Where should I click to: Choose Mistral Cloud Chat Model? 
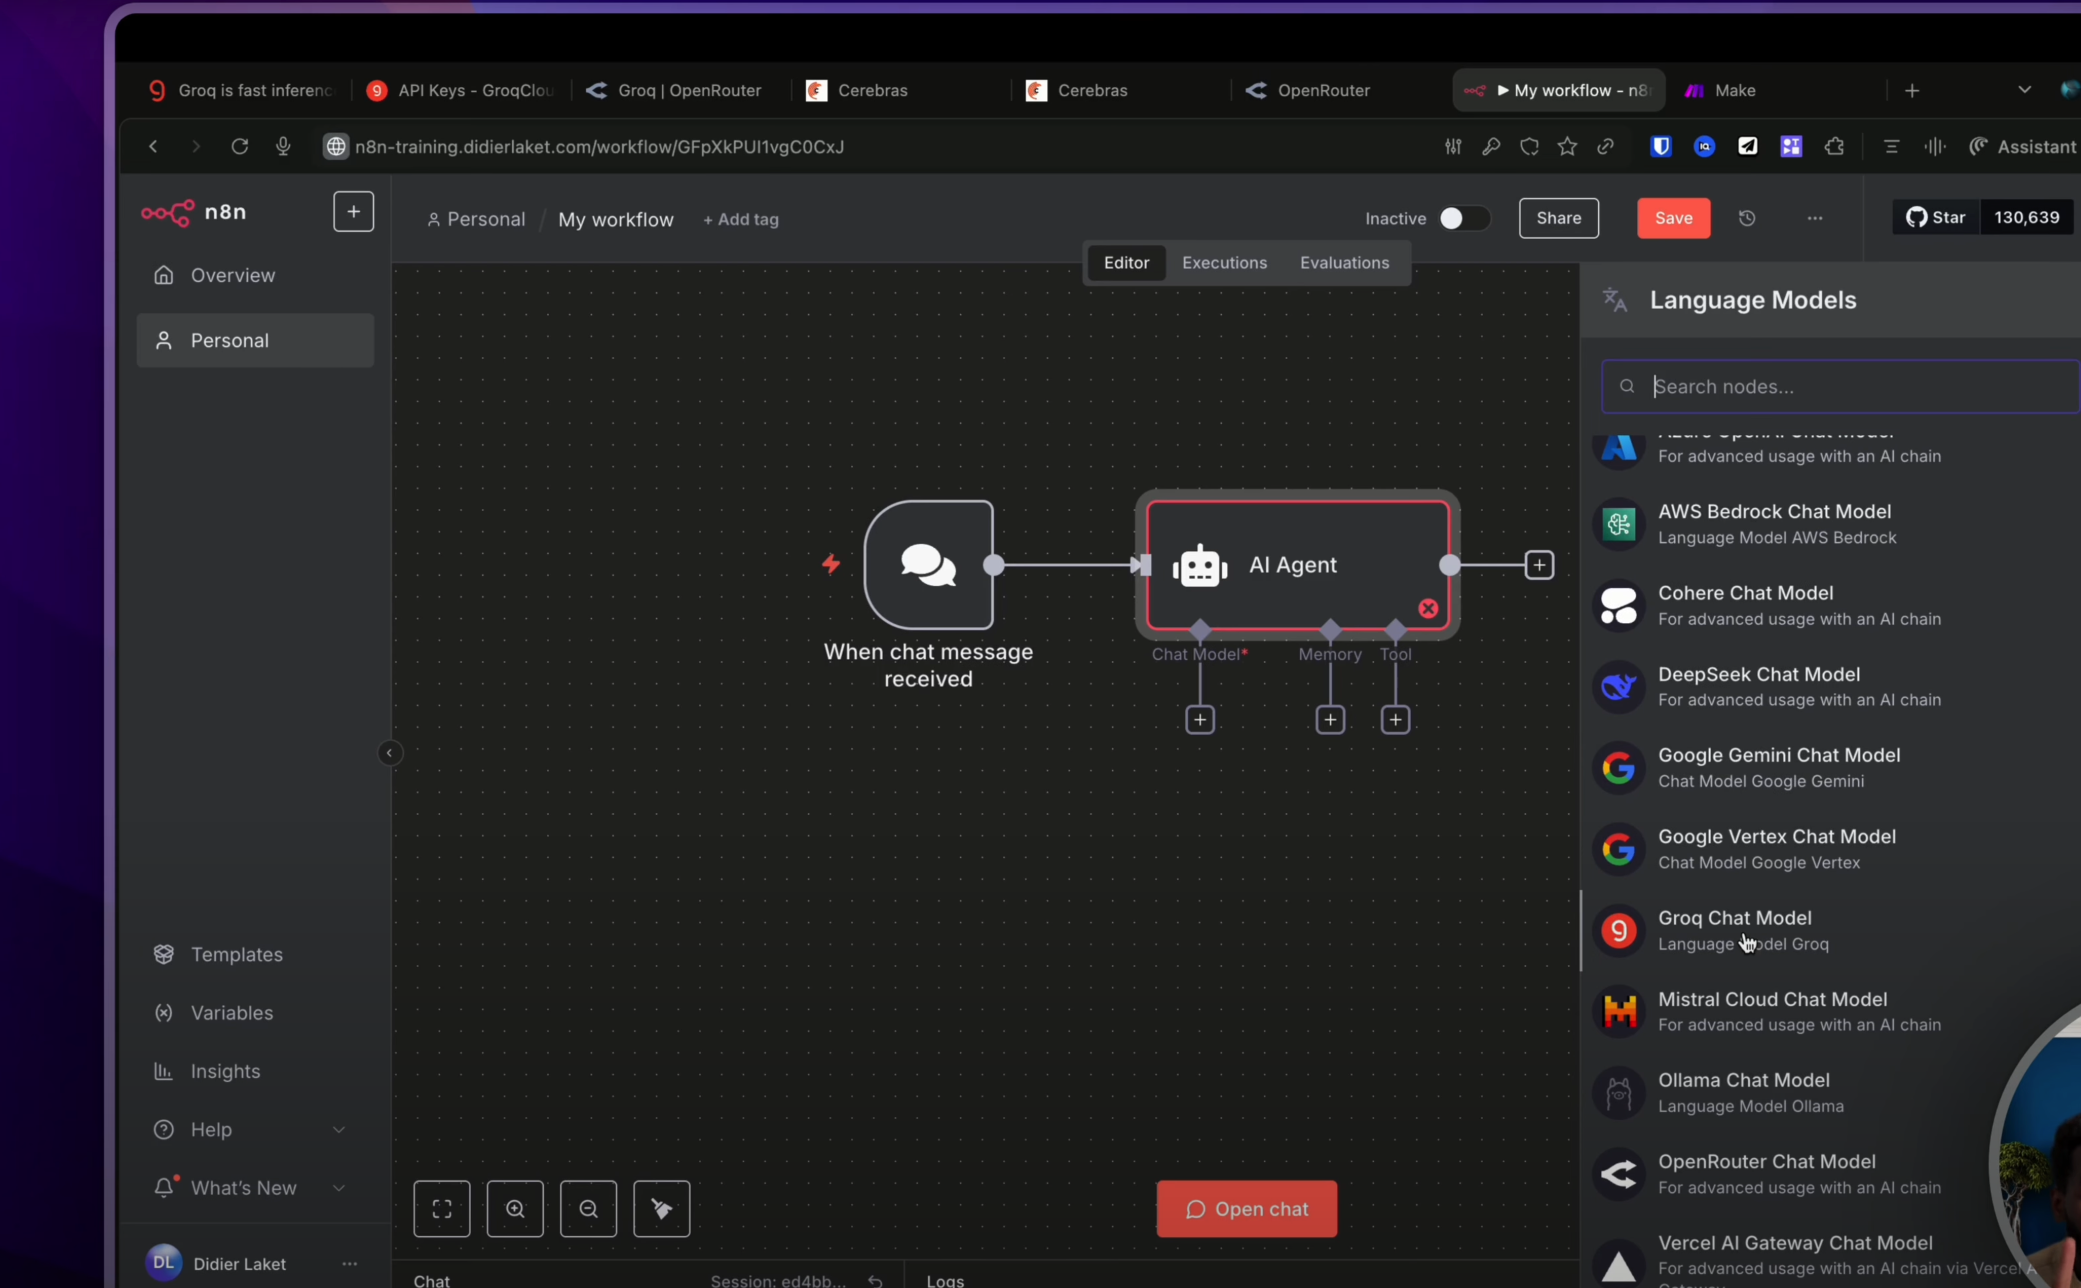click(x=1836, y=1011)
